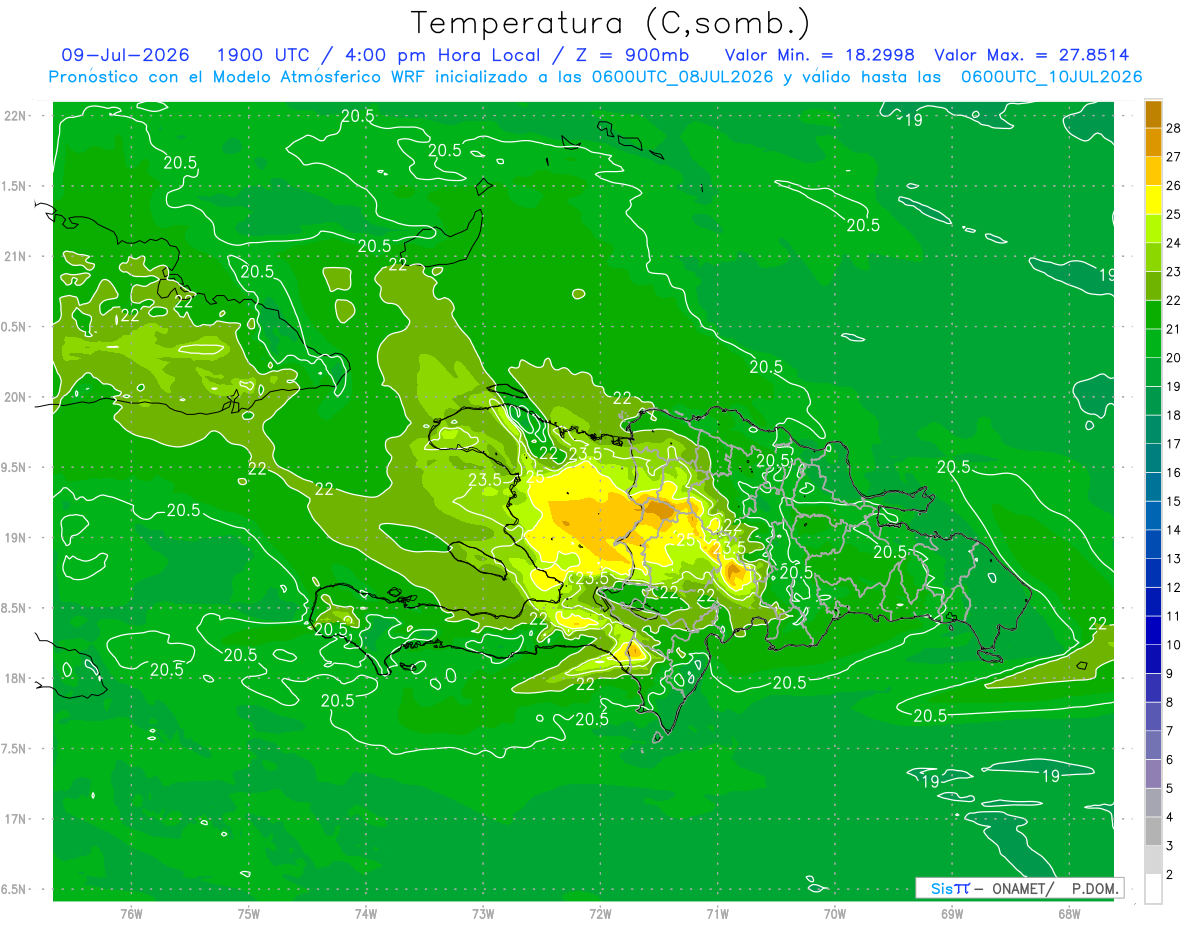Click the blue 'SisTT' logo text
Image resolution: width=1200 pixels, height=927 pixels.
(x=949, y=888)
